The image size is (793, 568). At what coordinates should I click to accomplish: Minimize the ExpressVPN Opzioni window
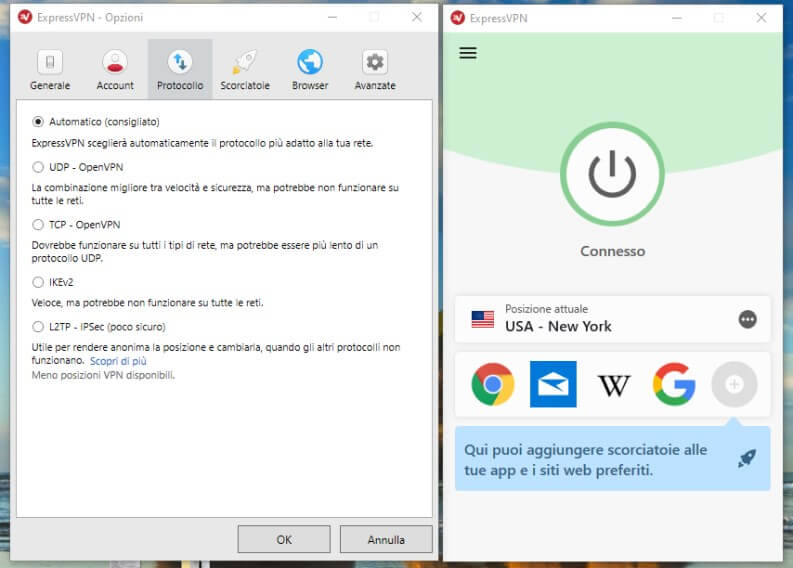[332, 17]
